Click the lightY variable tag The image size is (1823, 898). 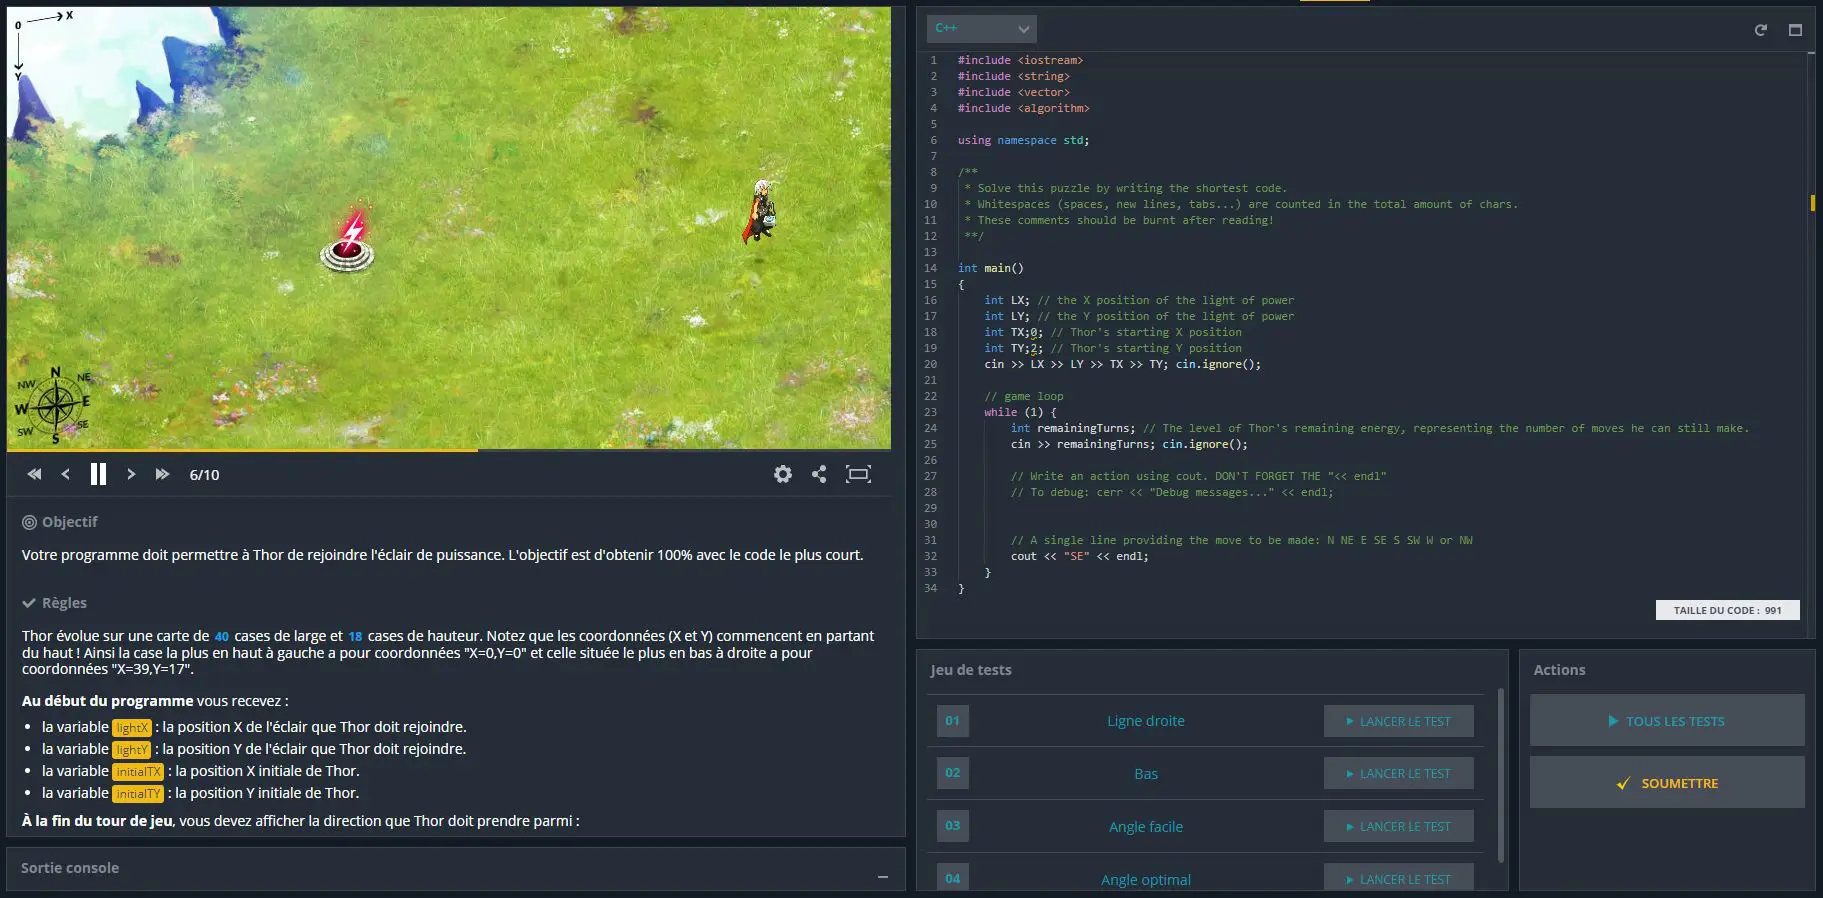tap(132, 750)
